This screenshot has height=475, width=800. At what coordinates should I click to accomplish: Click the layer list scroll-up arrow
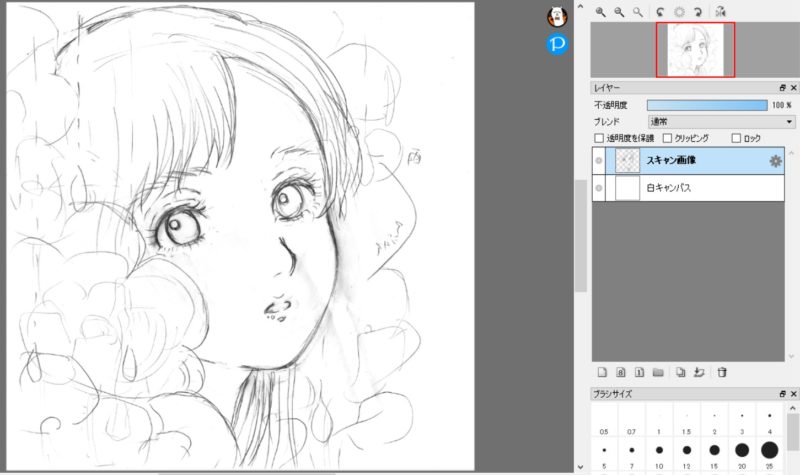(x=791, y=153)
